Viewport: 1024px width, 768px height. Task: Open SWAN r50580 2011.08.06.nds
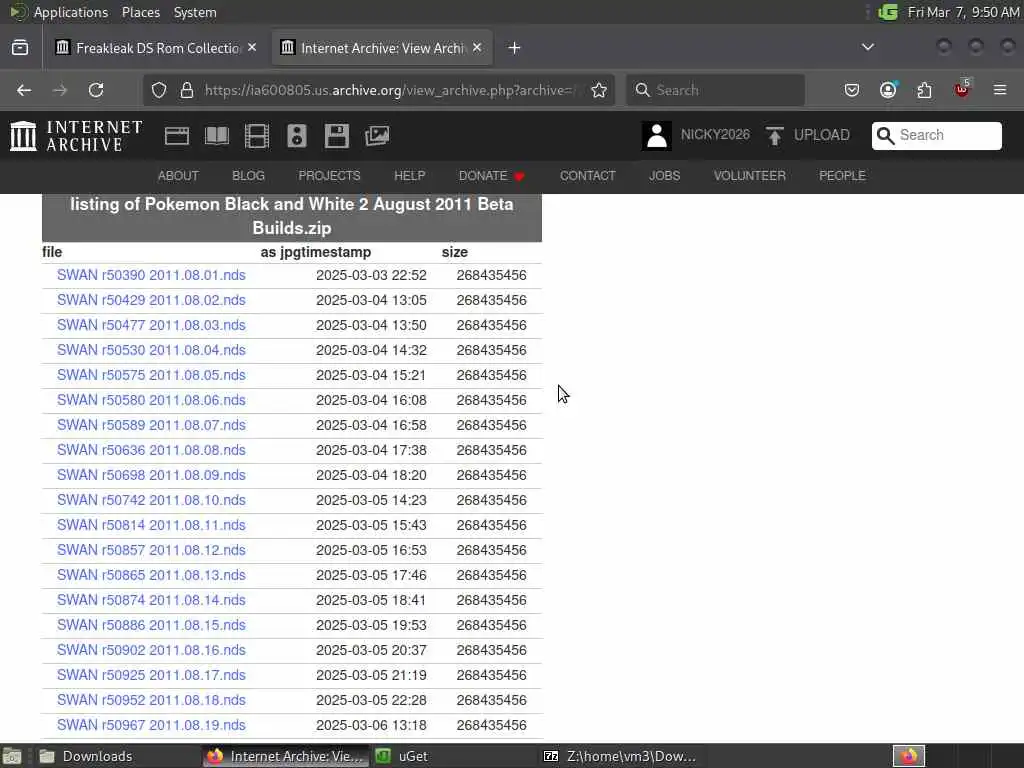click(x=151, y=400)
